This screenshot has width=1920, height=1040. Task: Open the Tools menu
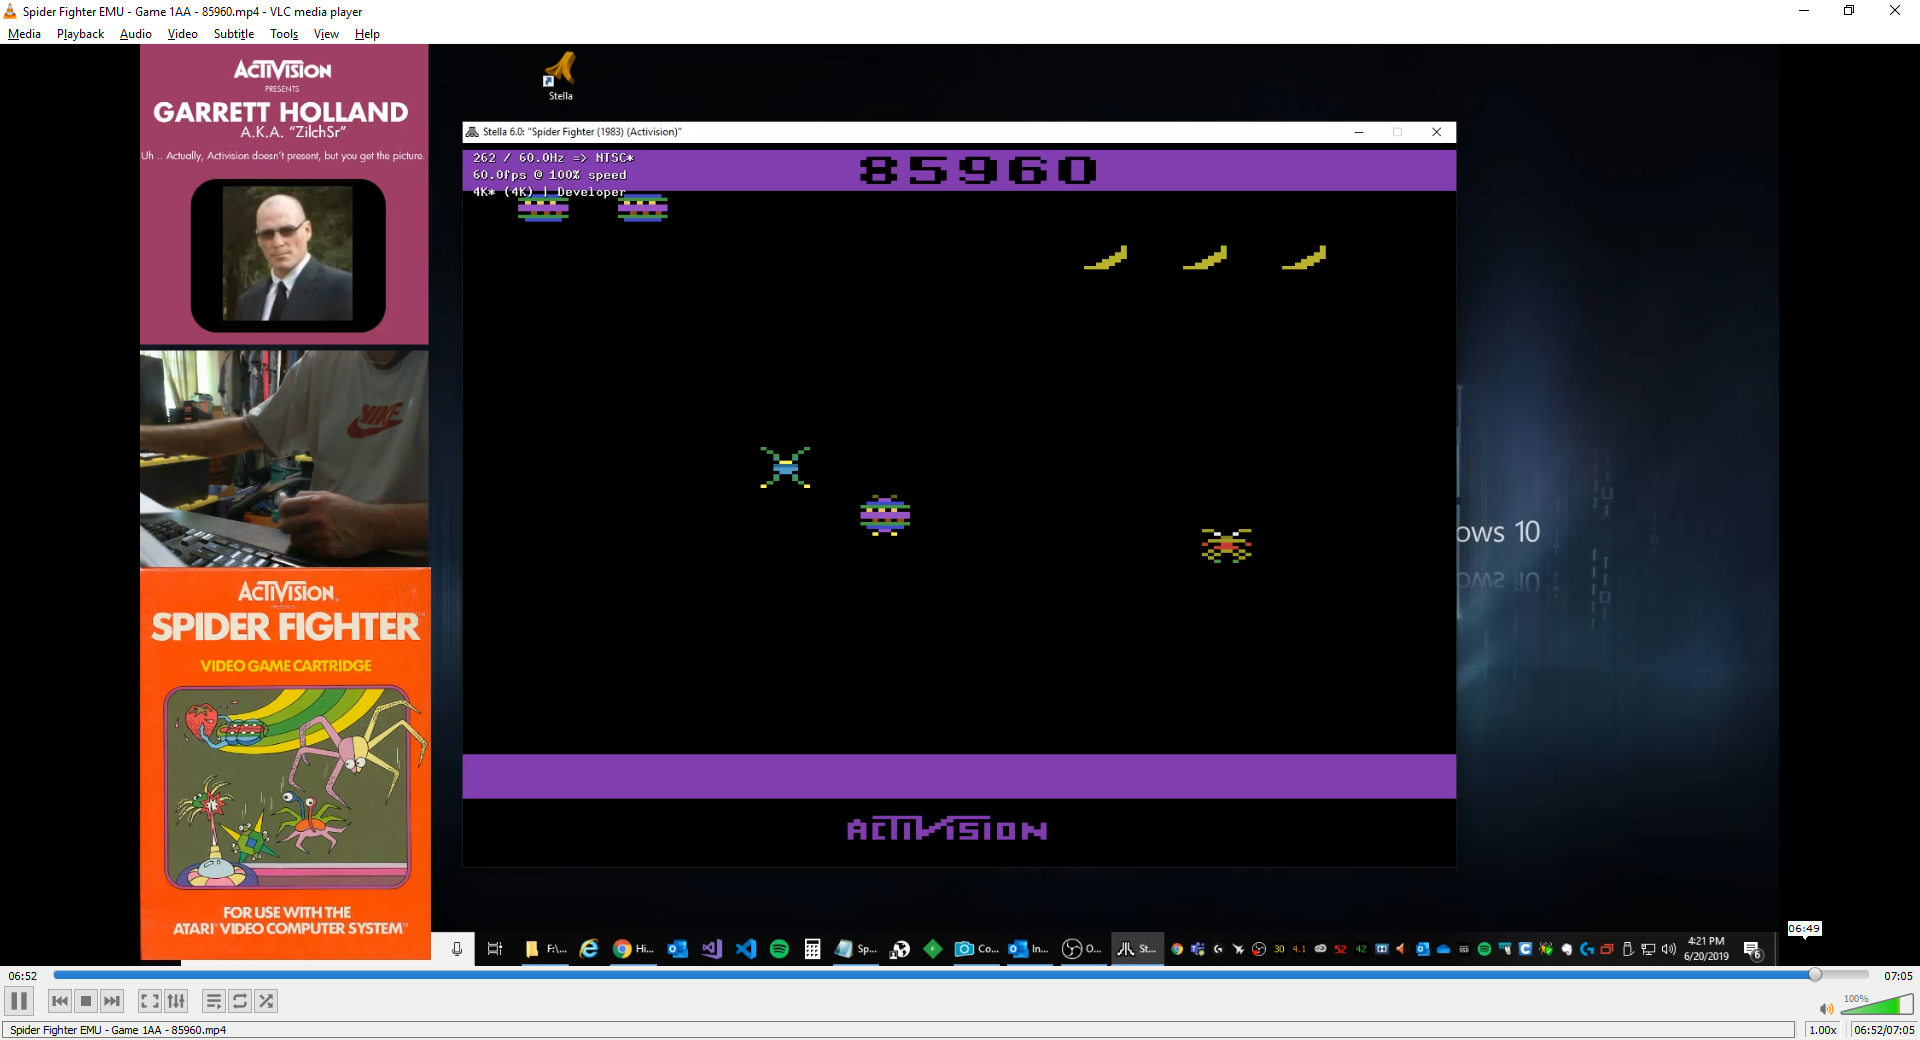point(284,34)
